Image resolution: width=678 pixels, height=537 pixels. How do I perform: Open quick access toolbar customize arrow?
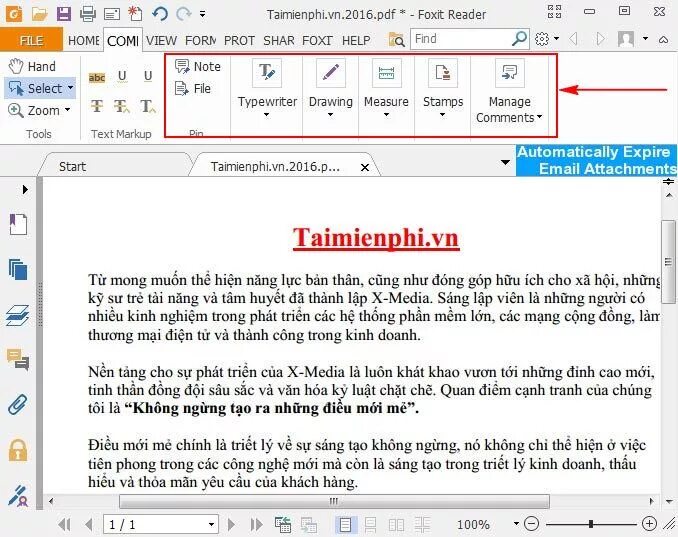(x=202, y=14)
